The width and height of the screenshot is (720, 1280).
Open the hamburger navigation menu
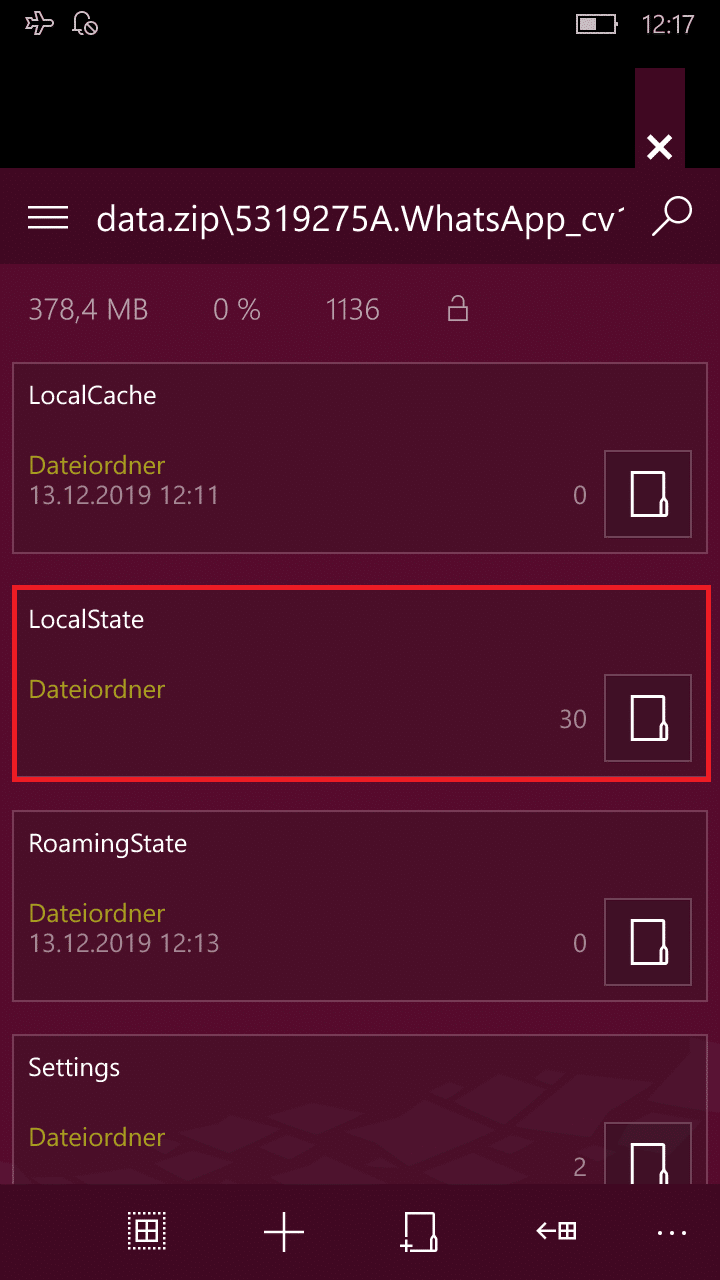[48, 217]
